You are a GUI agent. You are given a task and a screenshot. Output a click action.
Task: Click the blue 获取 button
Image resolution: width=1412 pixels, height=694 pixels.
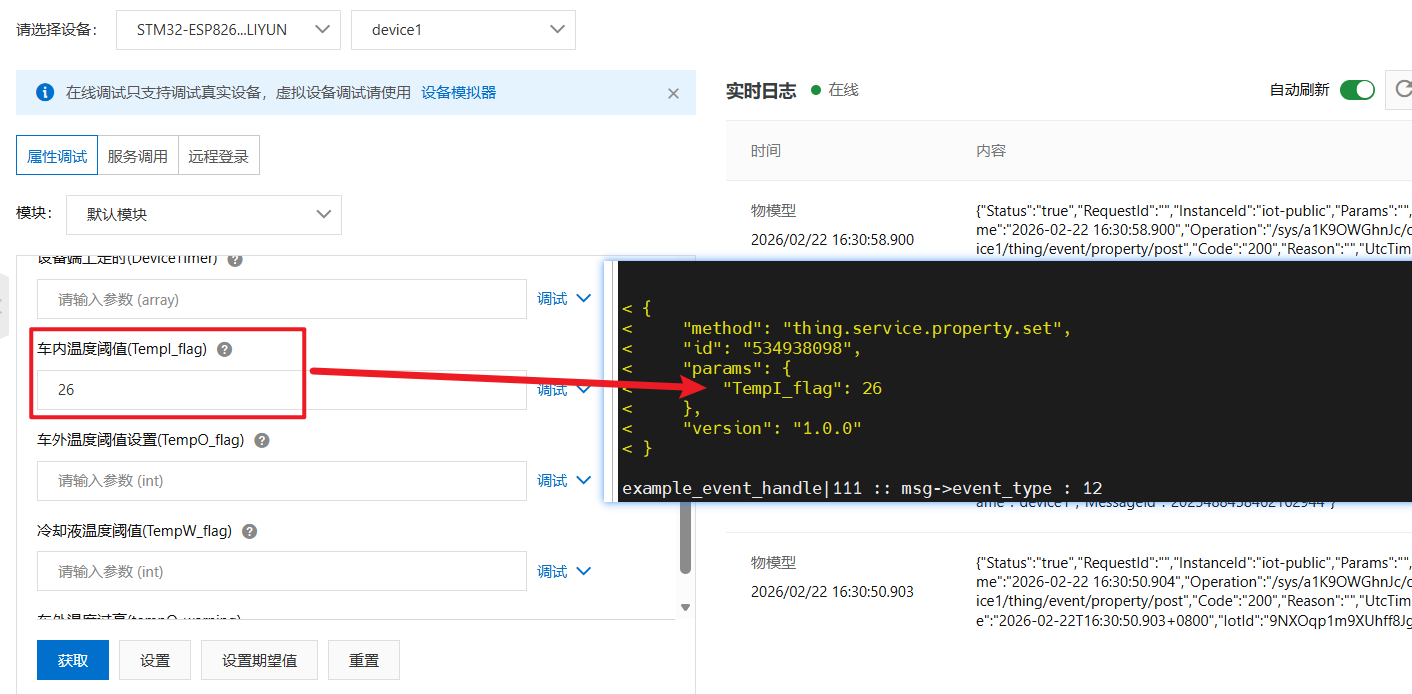(73, 661)
